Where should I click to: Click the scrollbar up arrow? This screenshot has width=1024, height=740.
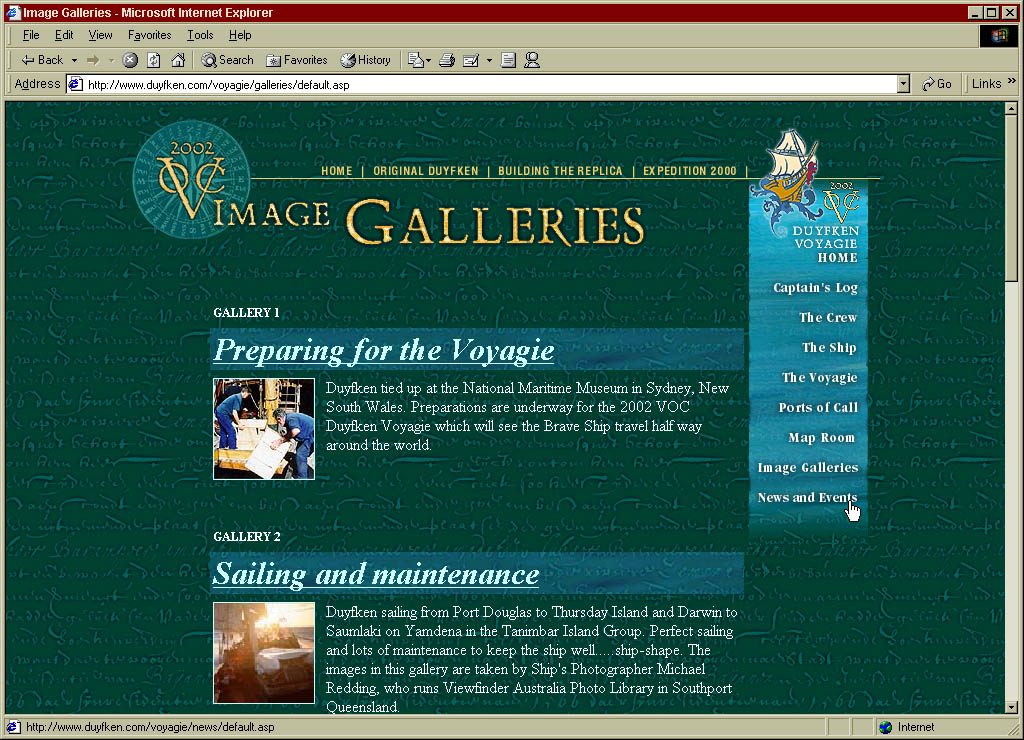(1011, 108)
